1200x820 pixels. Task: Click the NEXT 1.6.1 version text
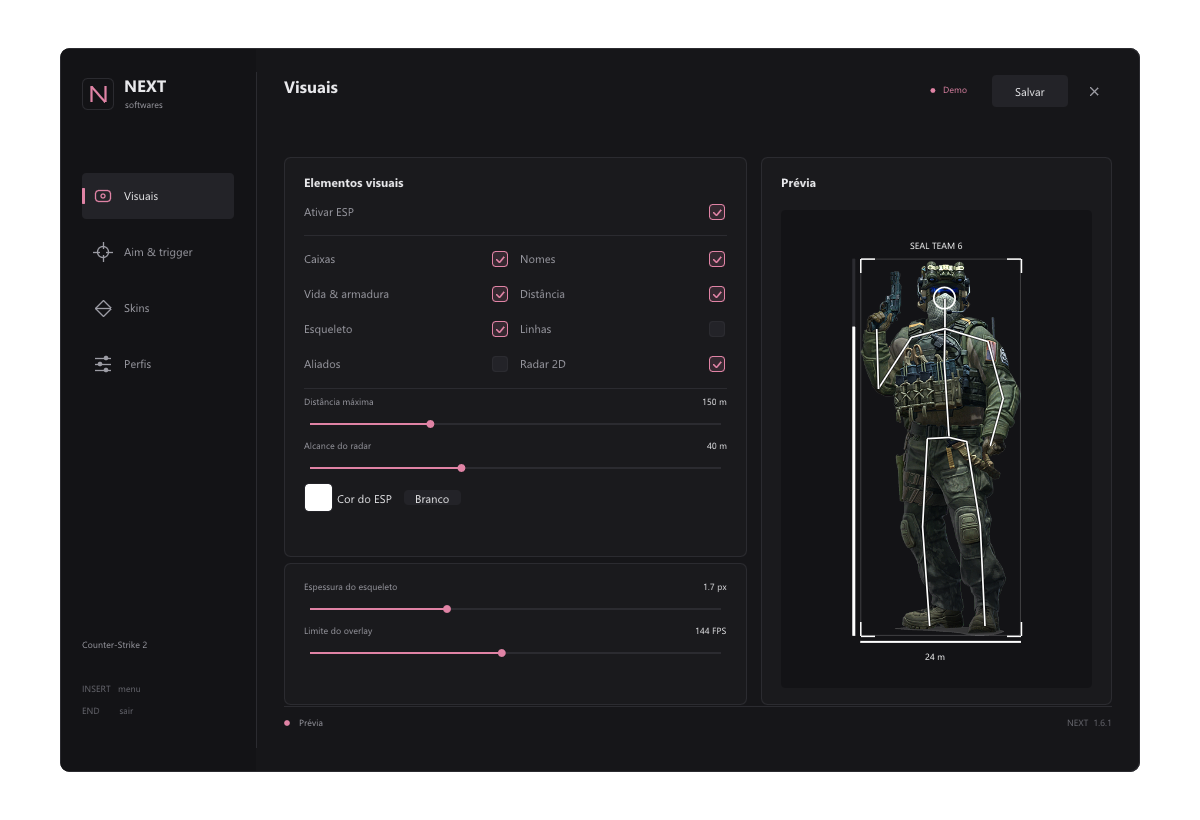[x=1089, y=723]
